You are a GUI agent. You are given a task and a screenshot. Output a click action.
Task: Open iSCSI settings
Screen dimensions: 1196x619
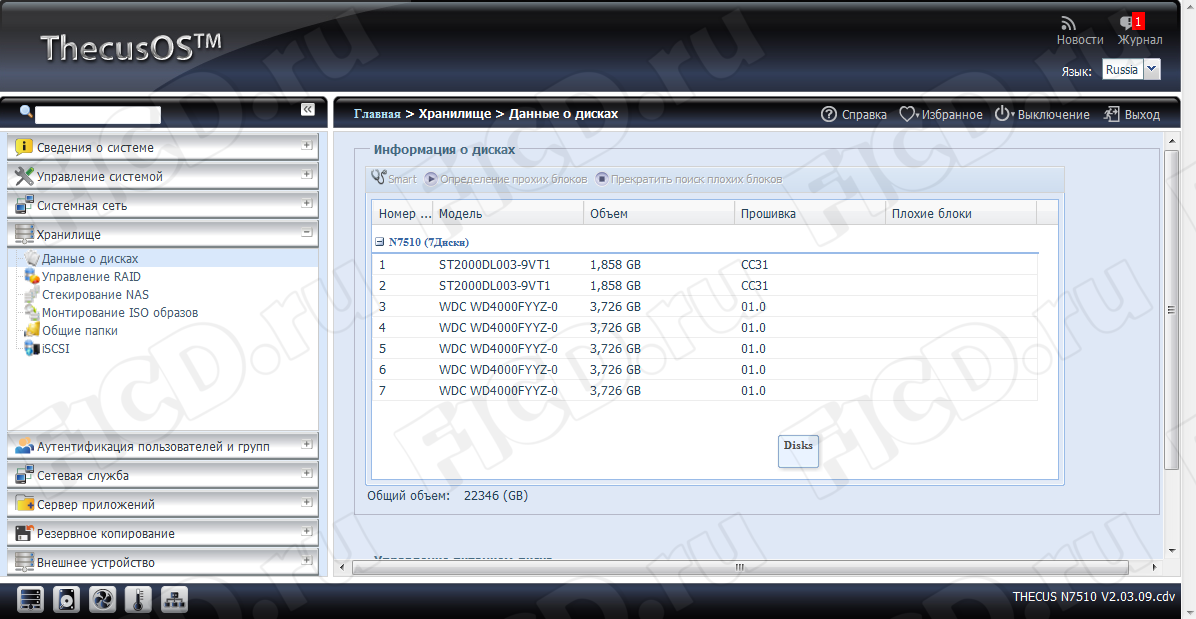click(56, 349)
